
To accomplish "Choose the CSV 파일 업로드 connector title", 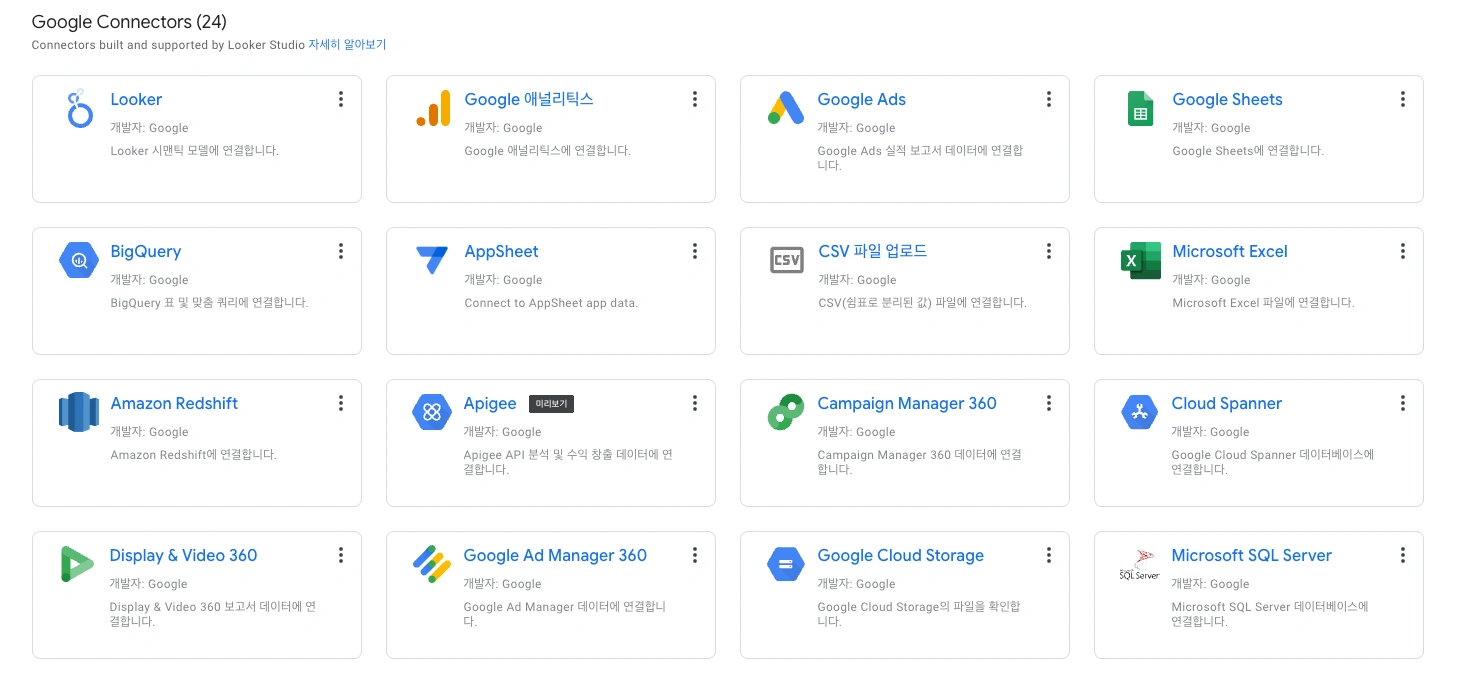I will click(x=872, y=251).
